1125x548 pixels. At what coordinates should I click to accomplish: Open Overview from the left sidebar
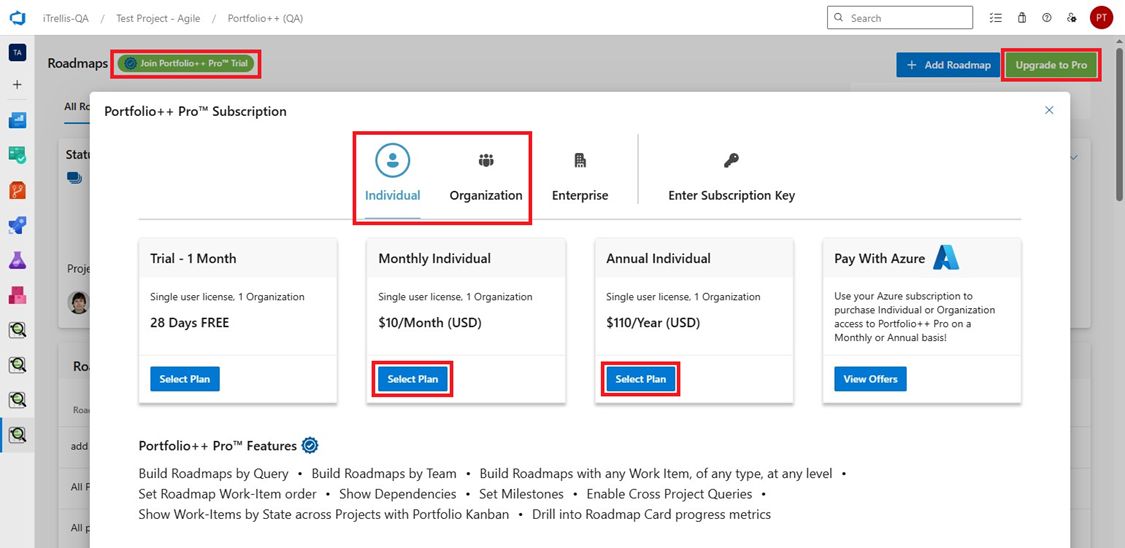click(x=17, y=121)
